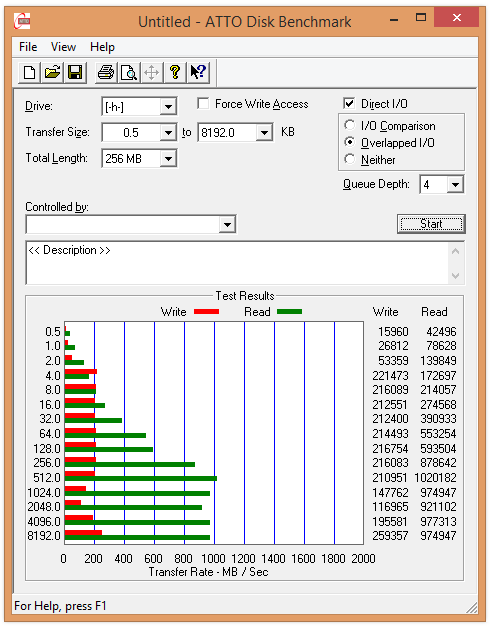Click the red Write legend swatch
Viewport: 490px width, 628px height.
[x=206, y=312]
